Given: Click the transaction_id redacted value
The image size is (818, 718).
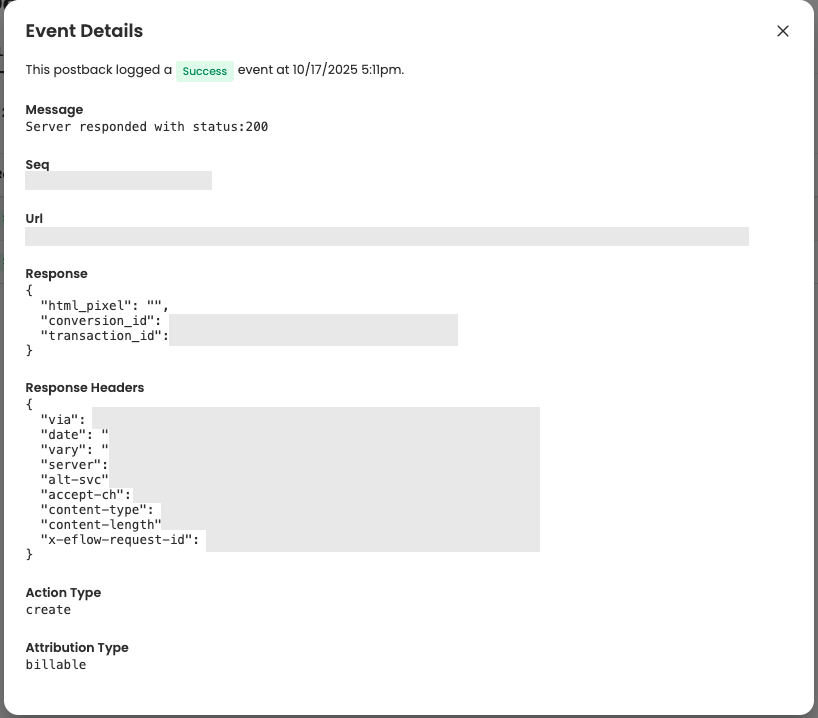Looking at the screenshot, I should 312,335.
